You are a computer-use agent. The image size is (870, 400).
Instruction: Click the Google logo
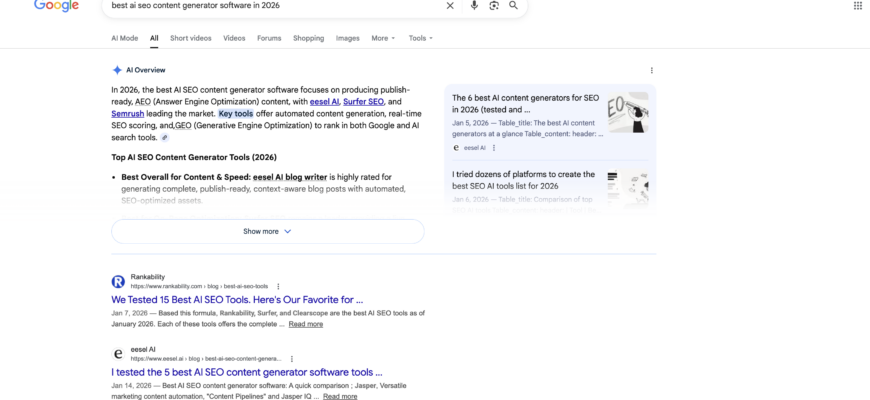pos(56,5)
